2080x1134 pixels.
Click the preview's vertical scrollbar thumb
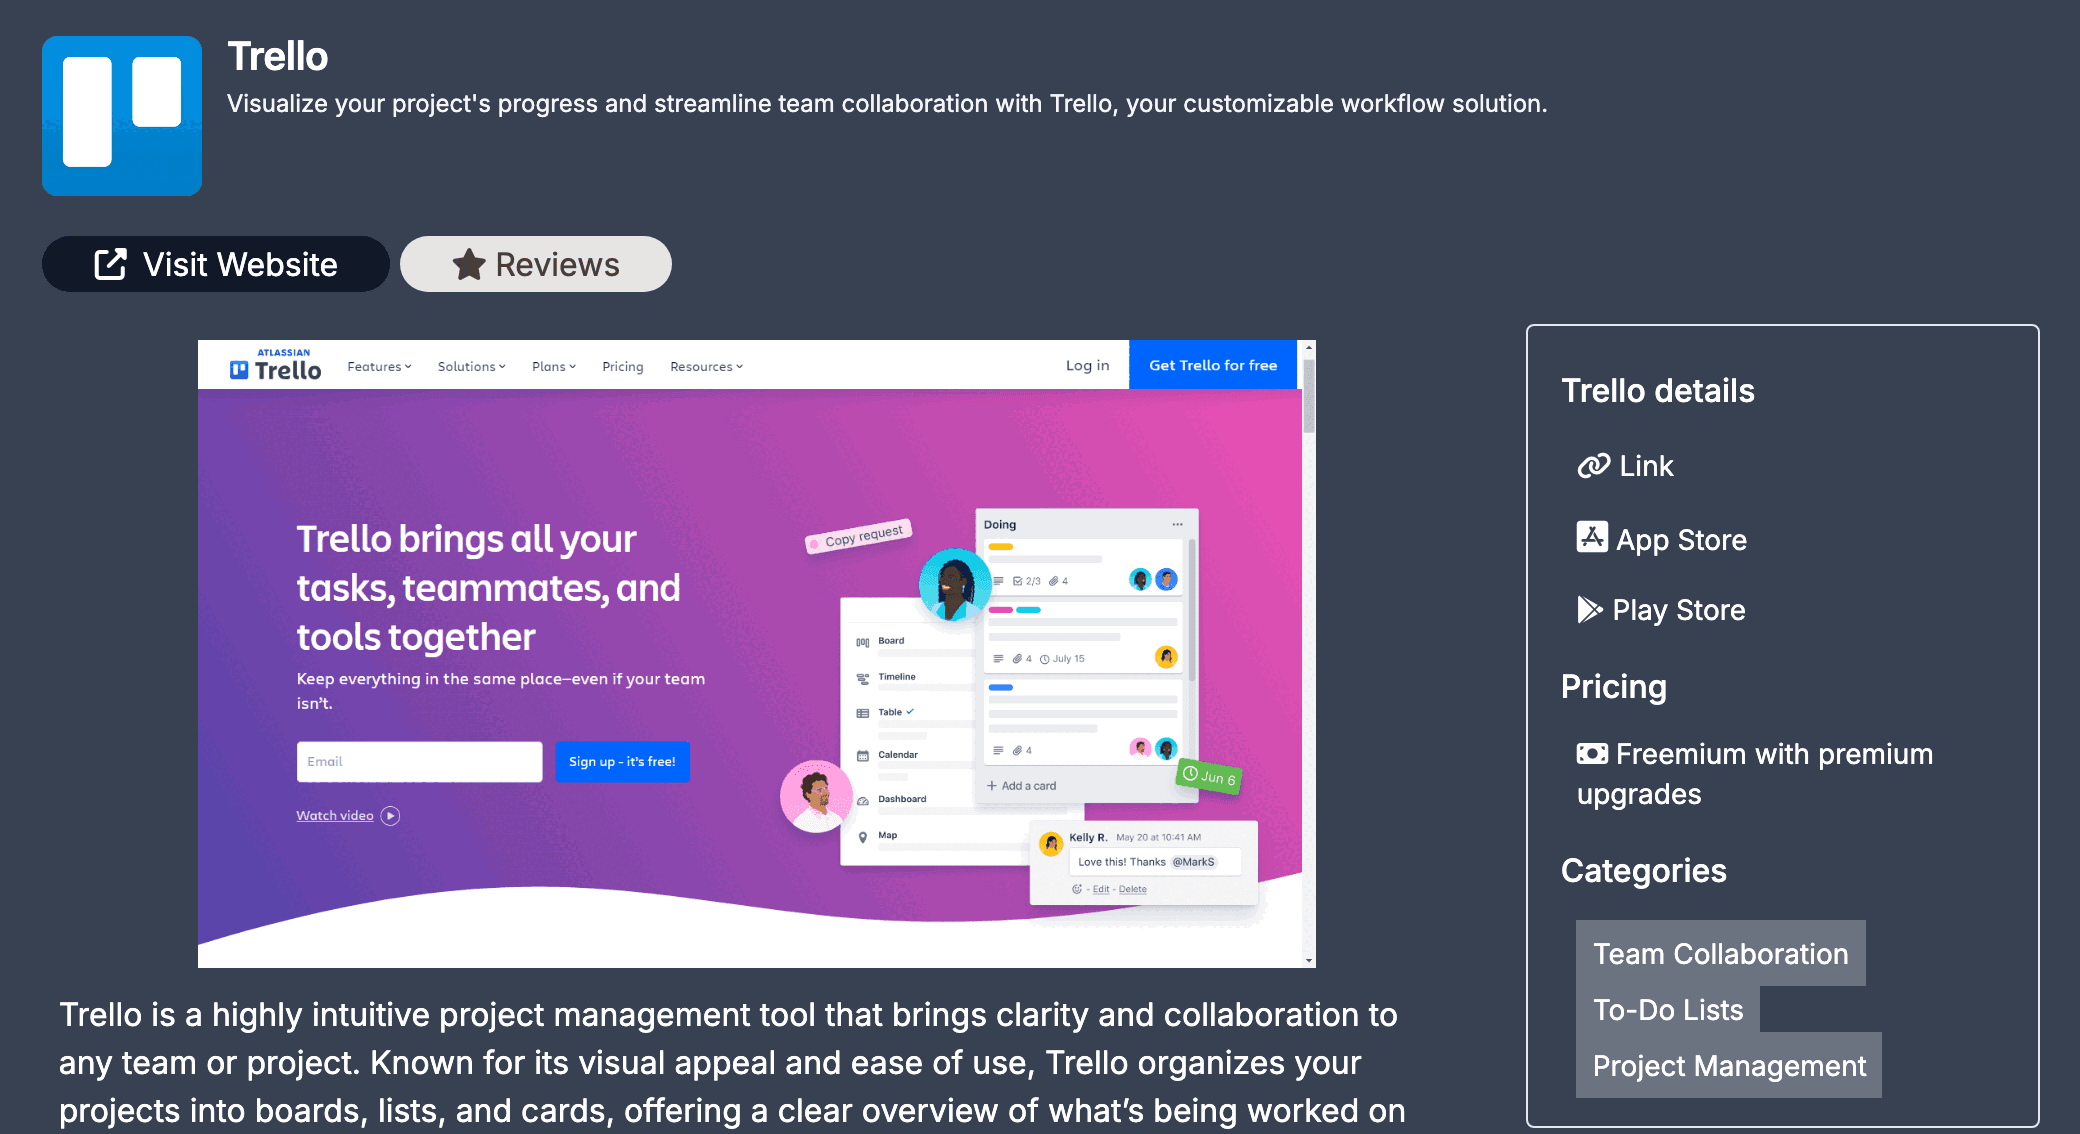(x=1309, y=395)
